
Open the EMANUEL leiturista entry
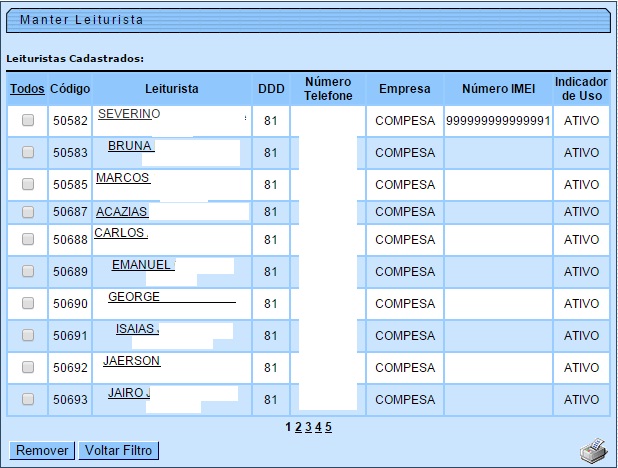click(142, 264)
